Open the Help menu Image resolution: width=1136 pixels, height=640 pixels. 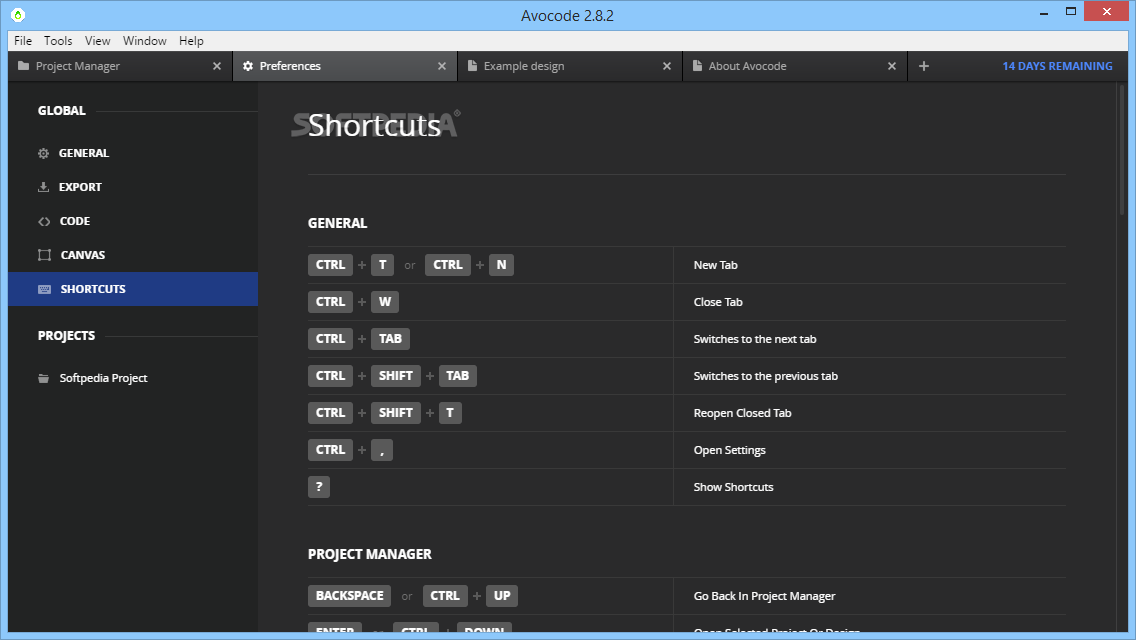191,41
